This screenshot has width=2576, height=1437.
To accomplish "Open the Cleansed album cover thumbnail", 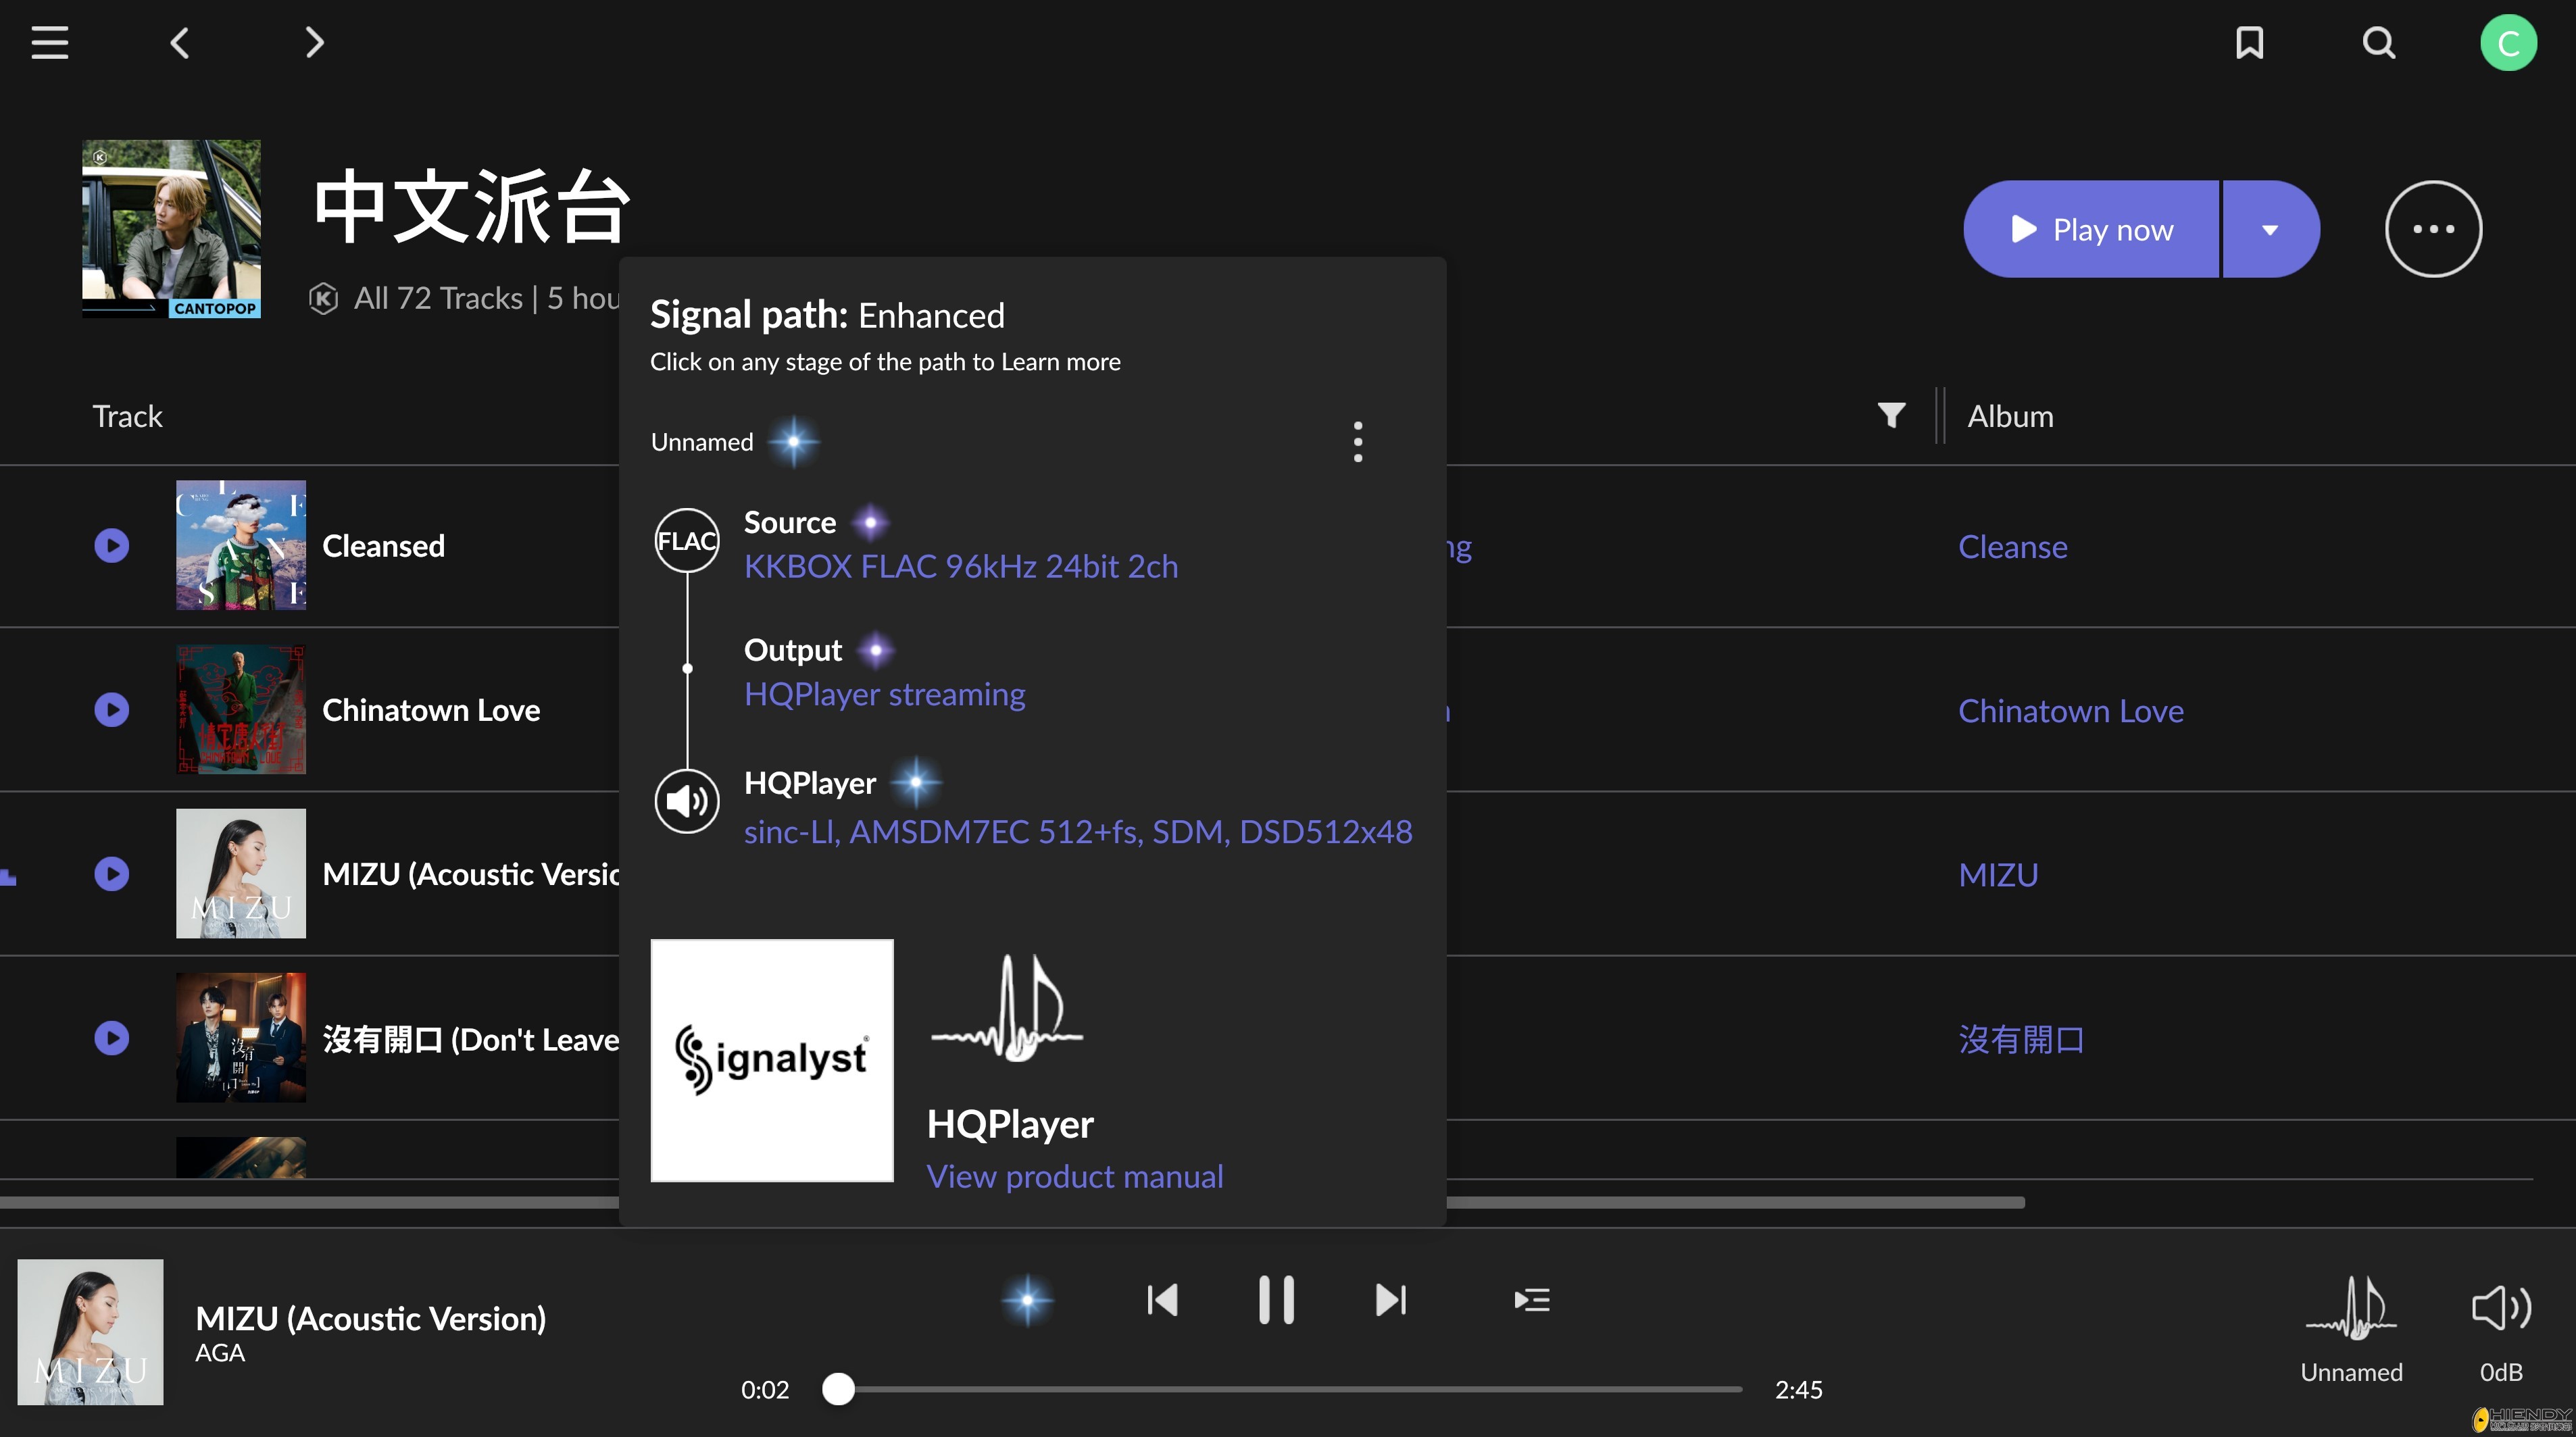I will pos(241,545).
